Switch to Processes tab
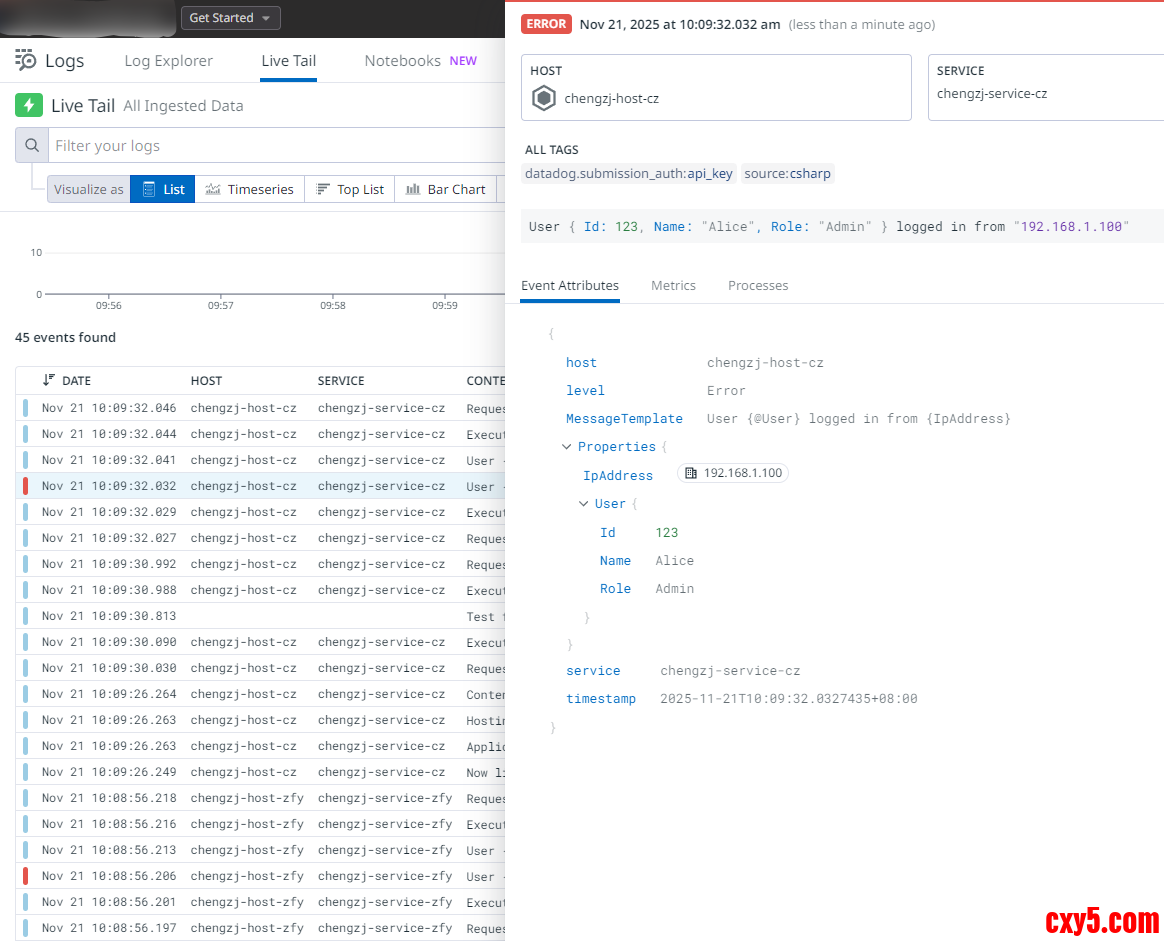Image resolution: width=1164 pixels, height=941 pixels. click(x=758, y=285)
